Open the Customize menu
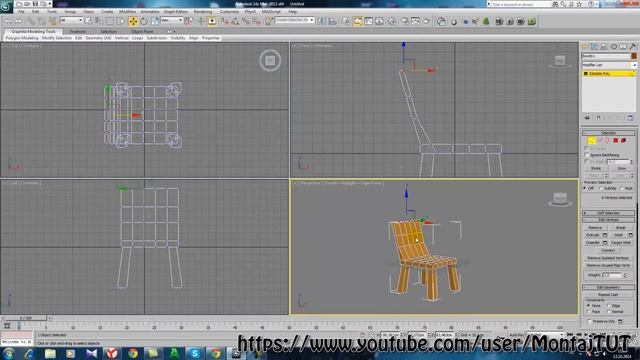Viewport: 640px width, 360px height. pyautogui.click(x=229, y=11)
